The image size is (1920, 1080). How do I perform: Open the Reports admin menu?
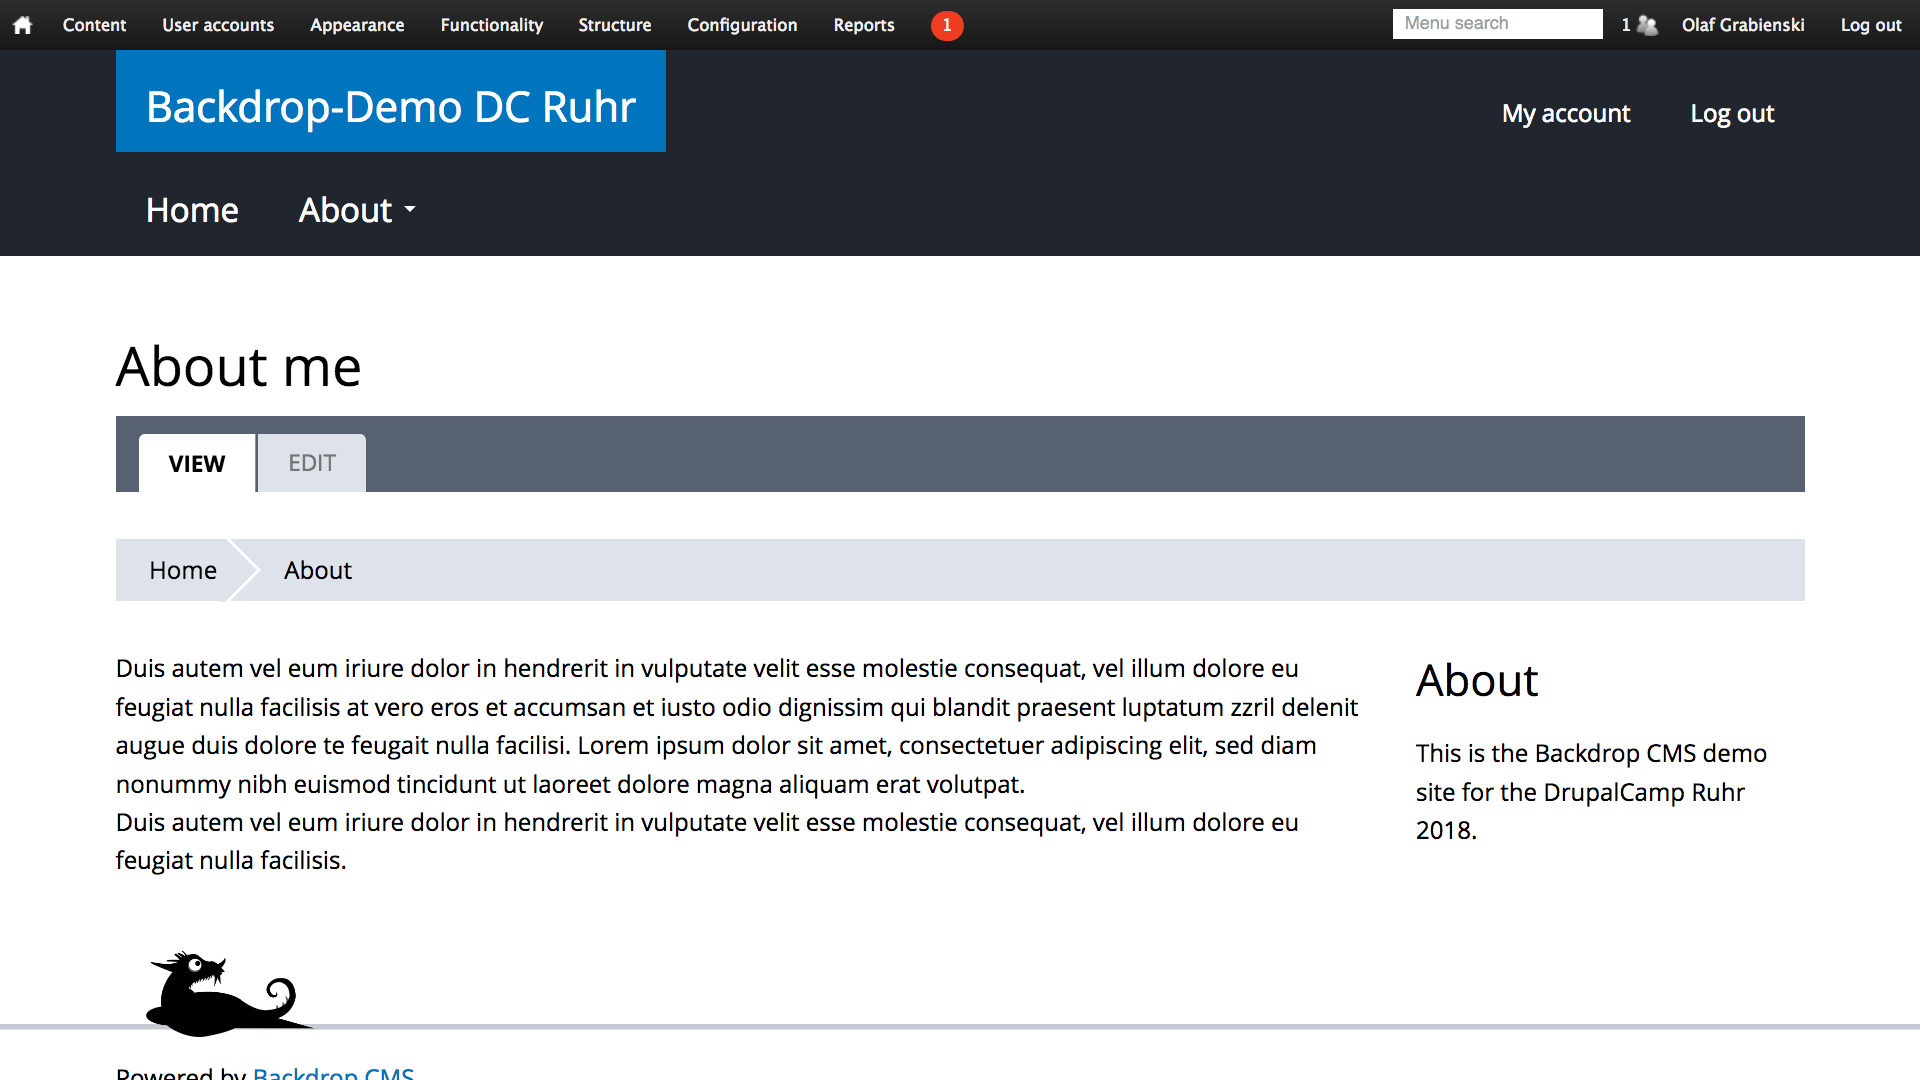(x=864, y=25)
